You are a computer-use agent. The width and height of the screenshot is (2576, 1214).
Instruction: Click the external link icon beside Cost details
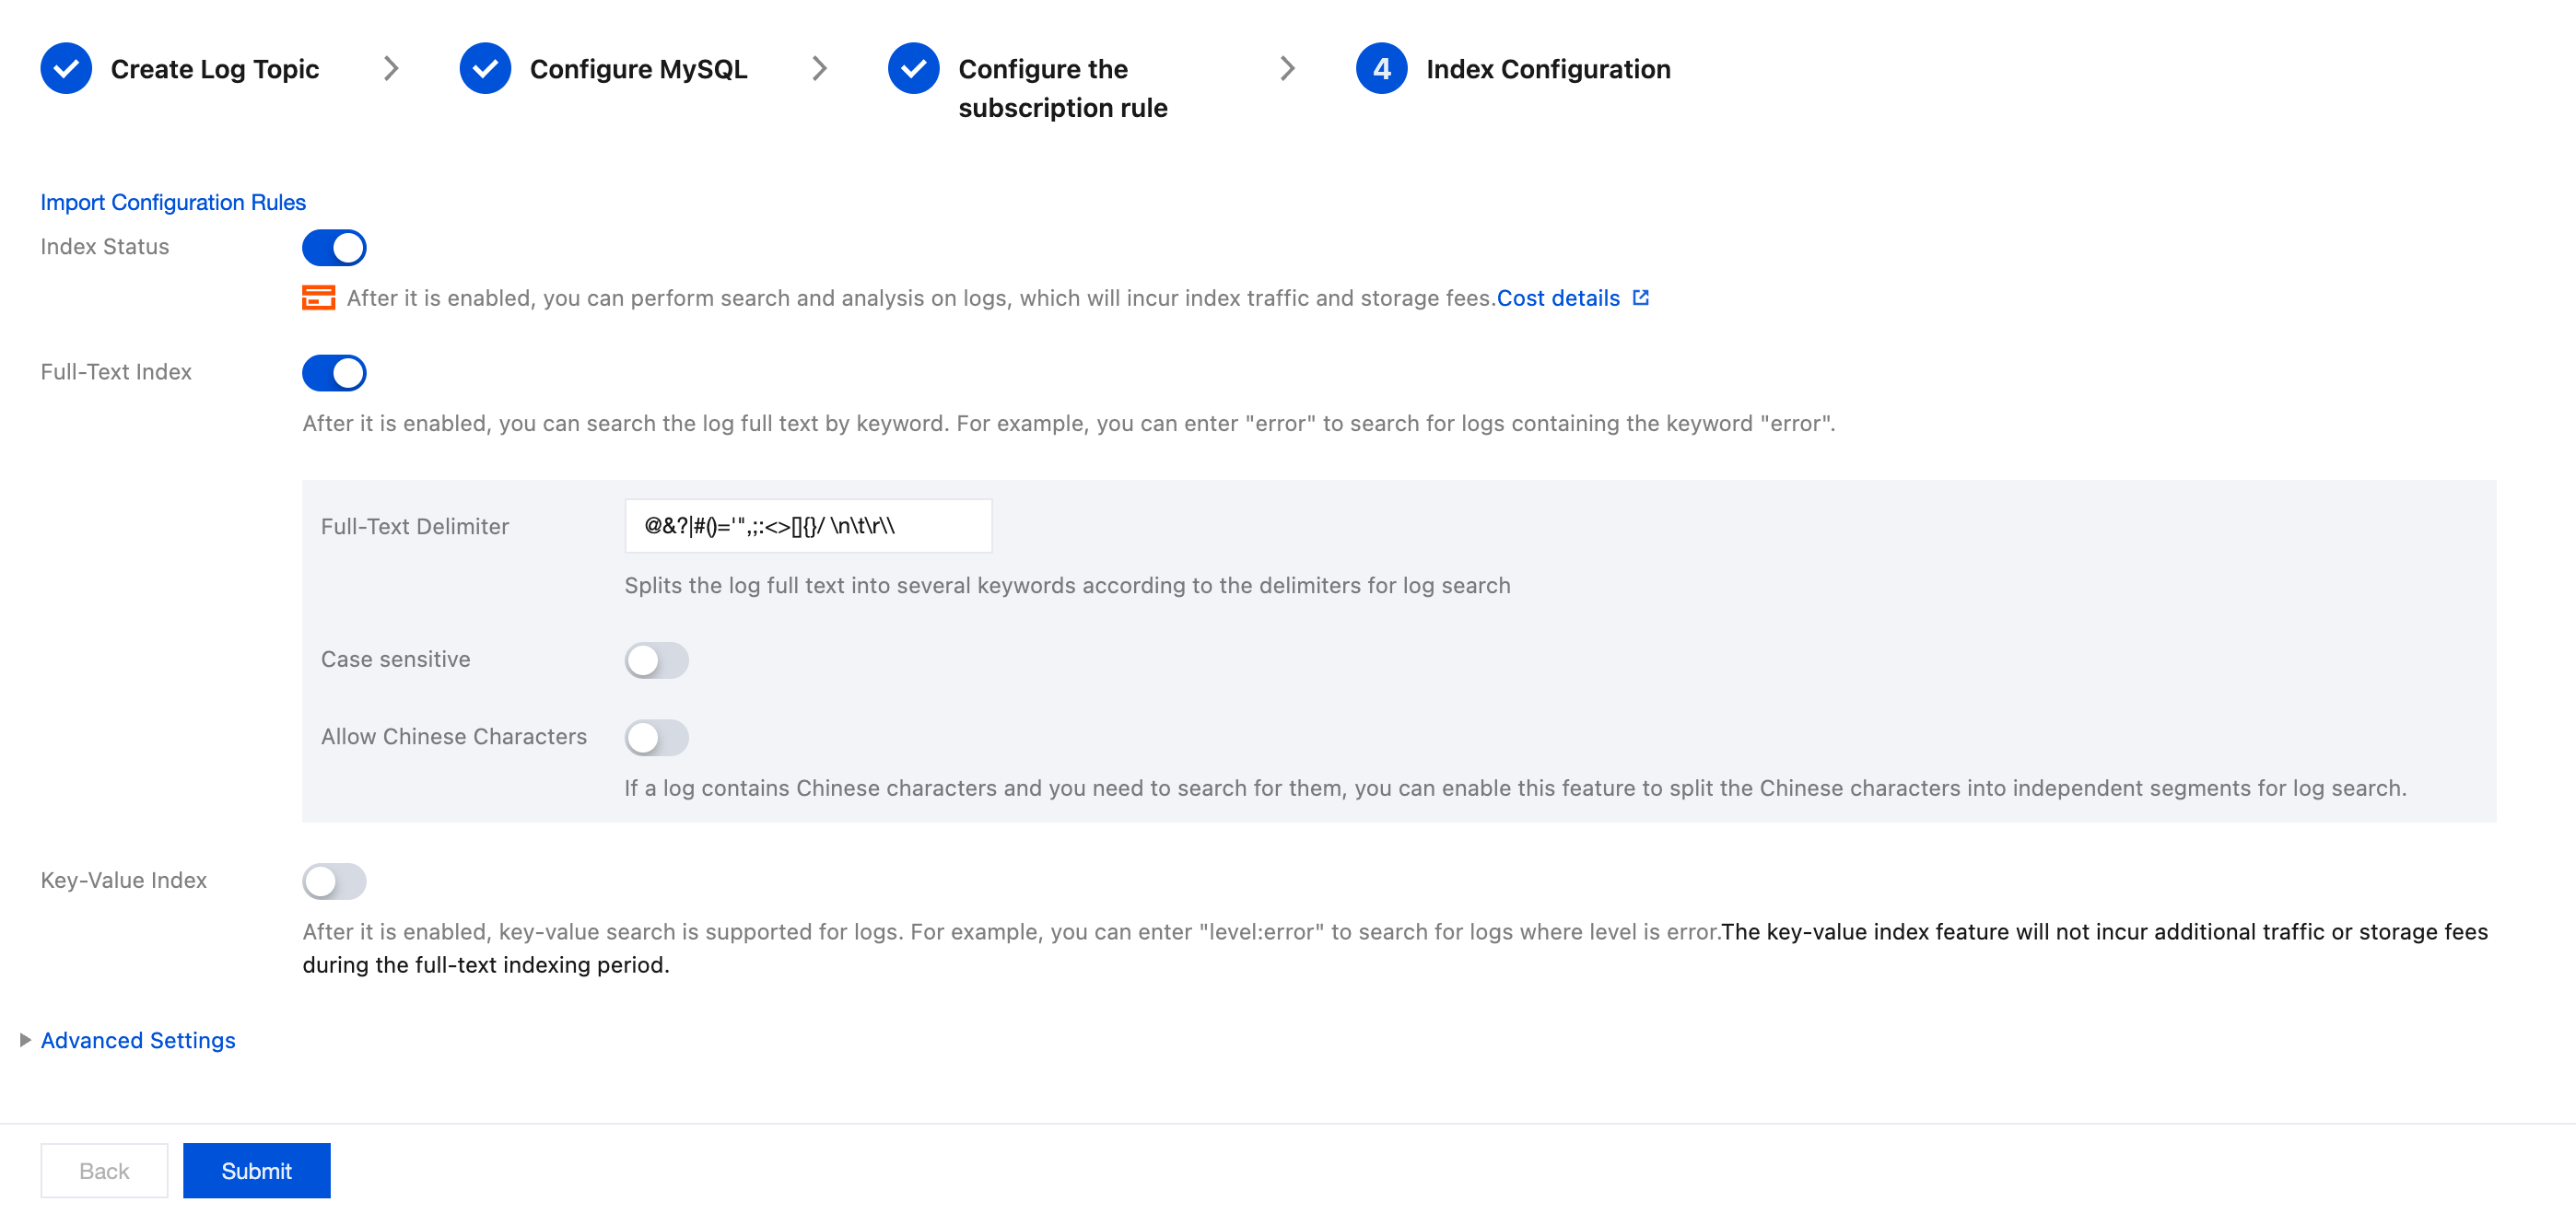[1641, 298]
